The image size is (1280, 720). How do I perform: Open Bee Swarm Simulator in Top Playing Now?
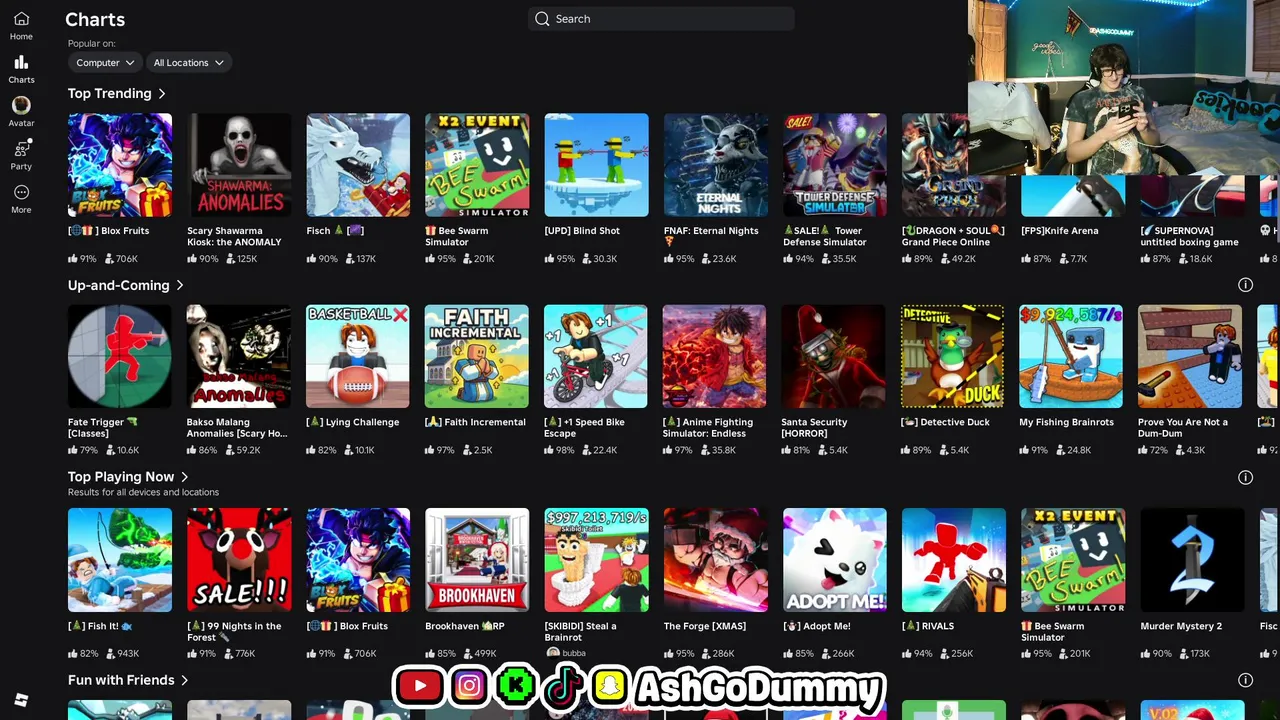(x=1073, y=560)
